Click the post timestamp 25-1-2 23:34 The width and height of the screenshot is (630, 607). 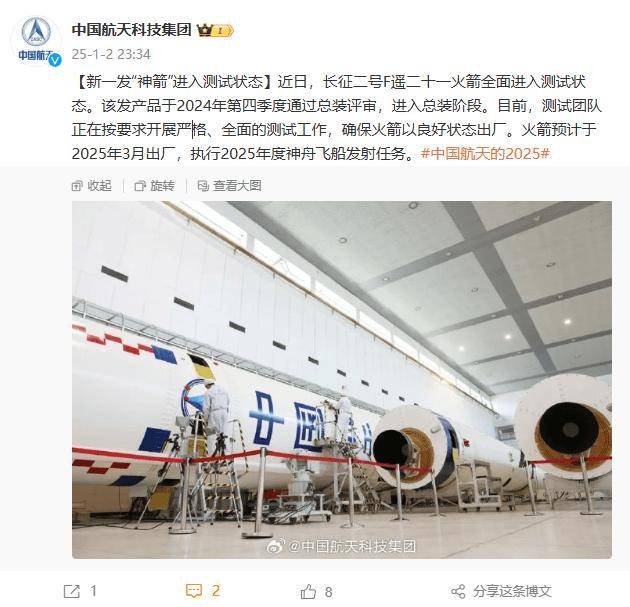pyautogui.click(x=111, y=54)
